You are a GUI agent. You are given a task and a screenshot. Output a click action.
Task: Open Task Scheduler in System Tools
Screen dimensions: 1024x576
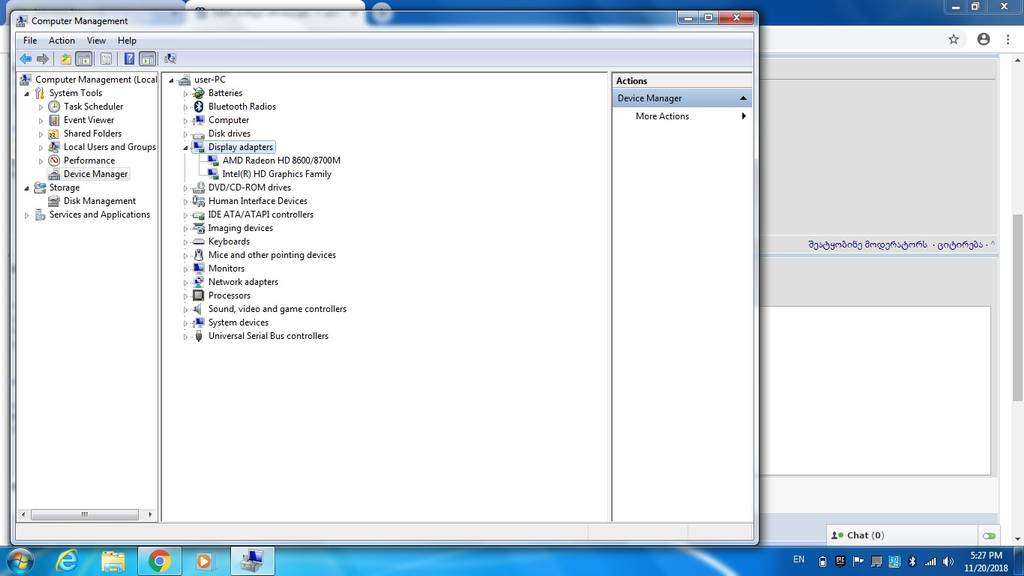pos(93,106)
